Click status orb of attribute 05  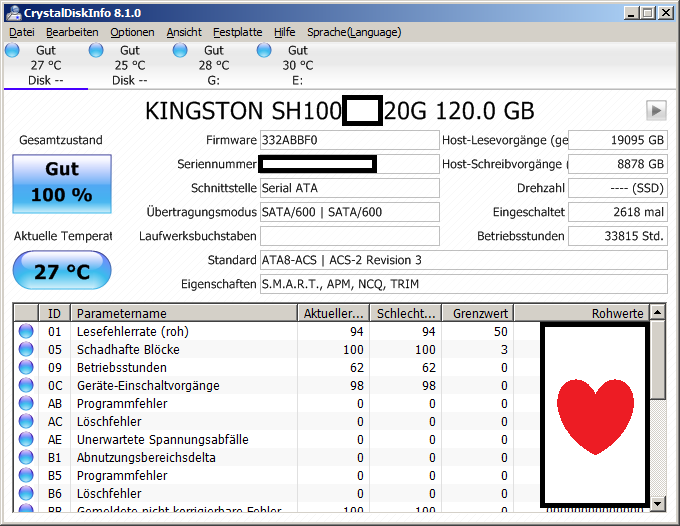pyautogui.click(x=26, y=349)
